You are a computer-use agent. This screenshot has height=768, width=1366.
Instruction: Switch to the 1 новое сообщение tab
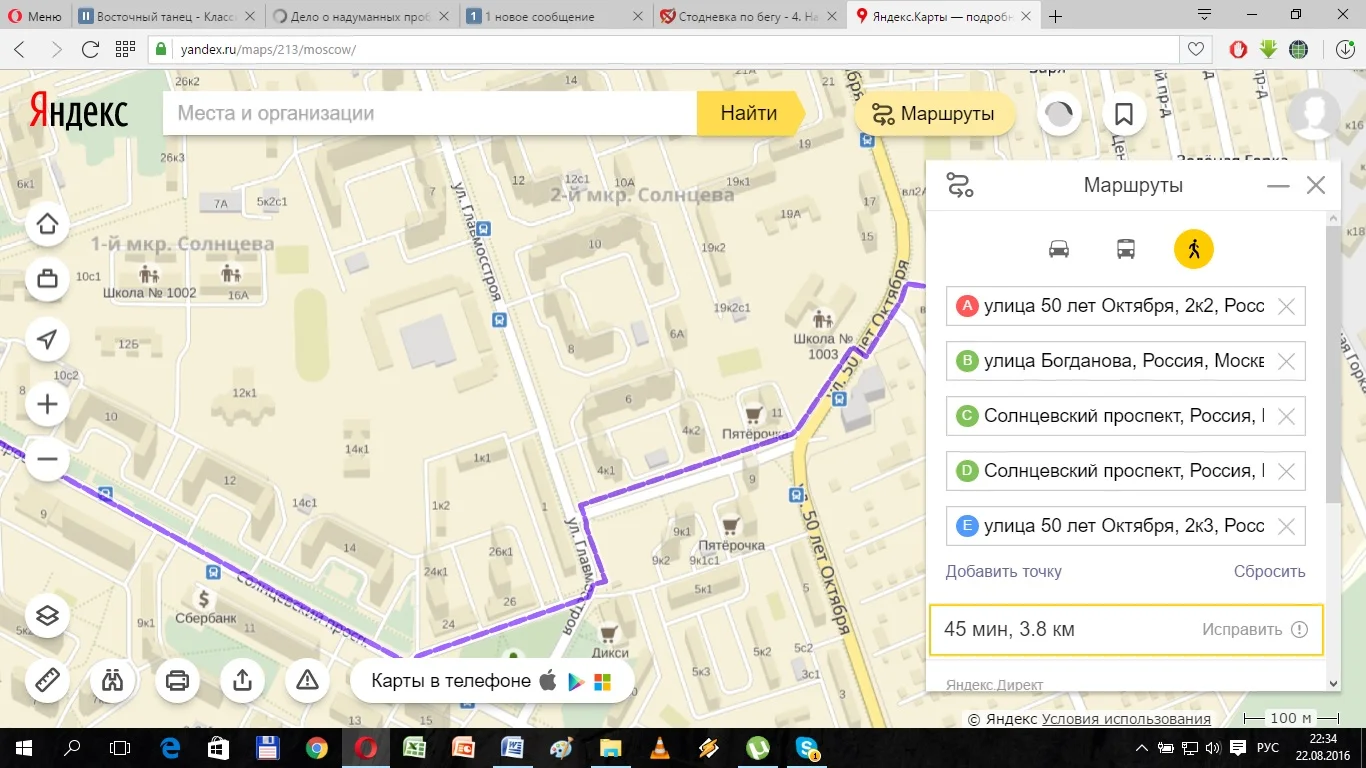tap(552, 16)
